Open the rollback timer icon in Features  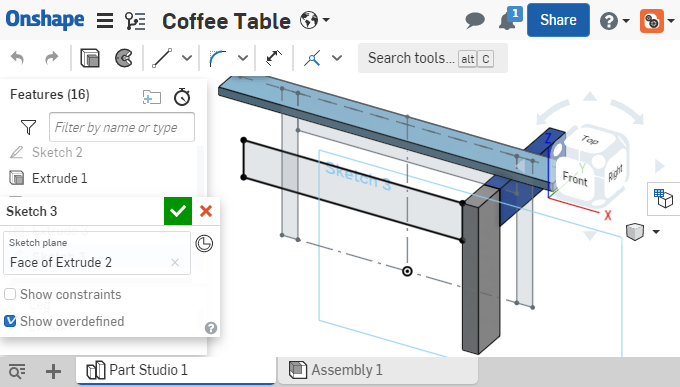(x=182, y=96)
